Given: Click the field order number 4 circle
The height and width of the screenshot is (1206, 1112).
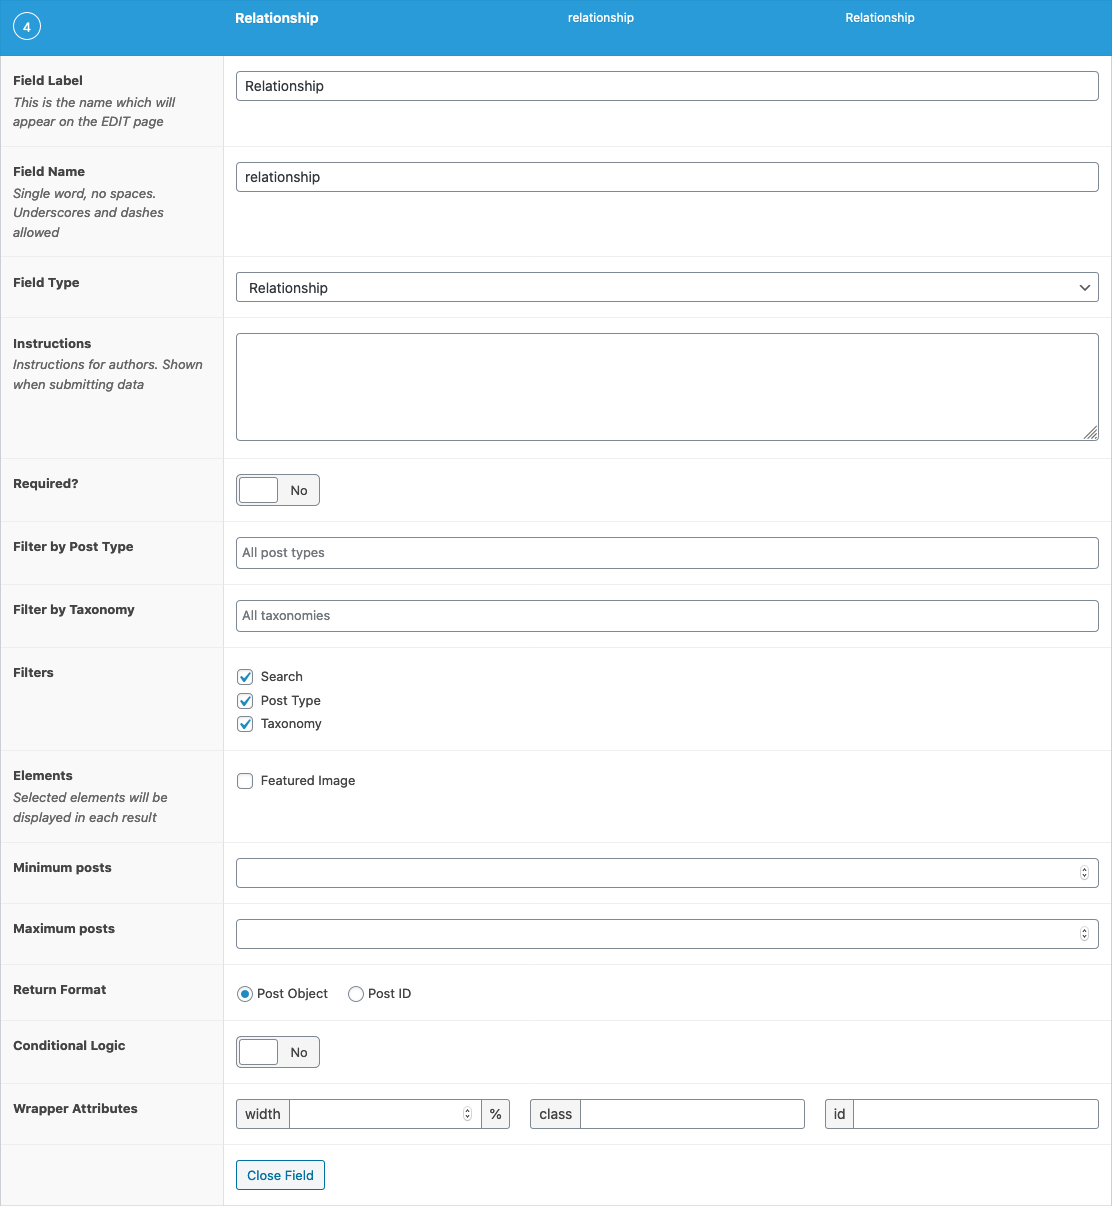Looking at the screenshot, I should click(27, 27).
